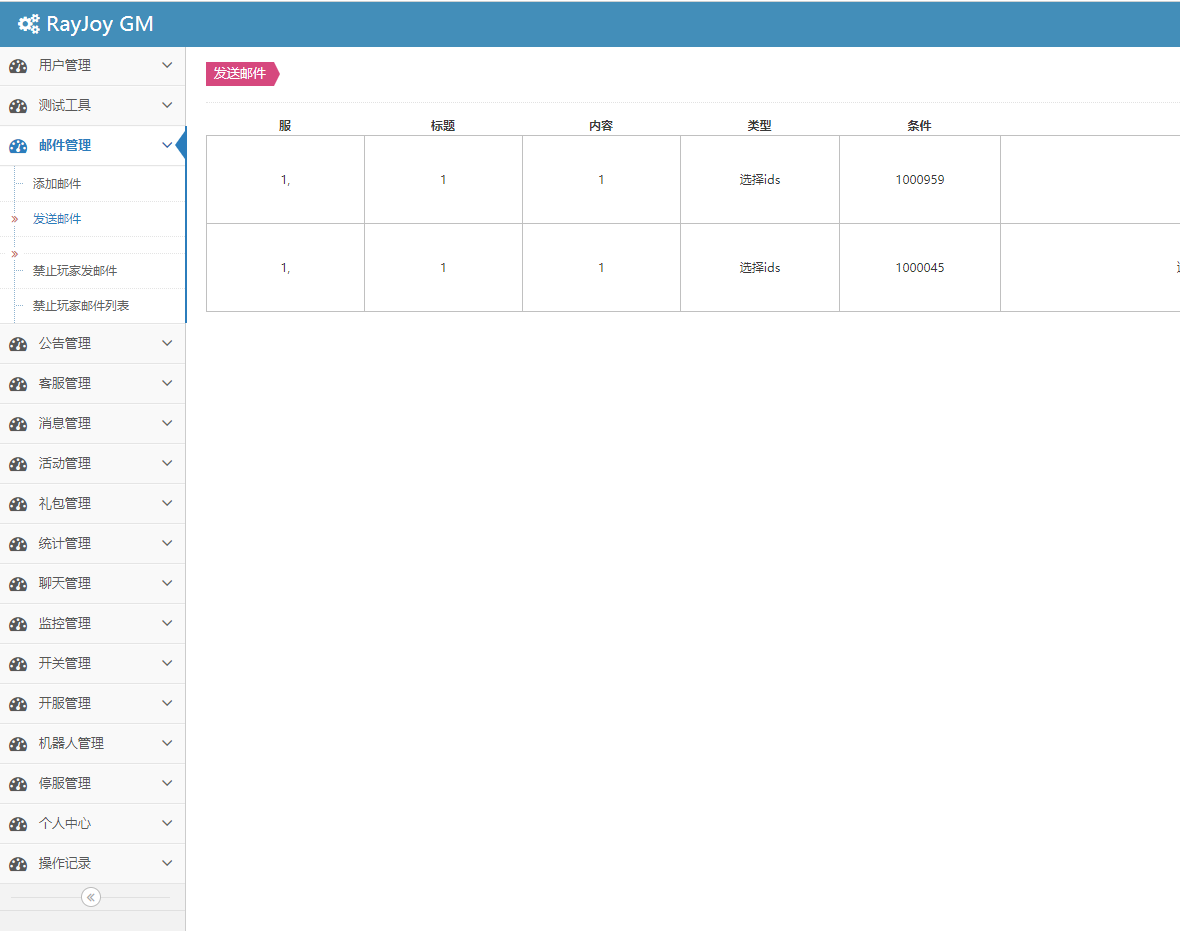
Task: Select the 发送邮件 sidebar item
Action: [57, 219]
